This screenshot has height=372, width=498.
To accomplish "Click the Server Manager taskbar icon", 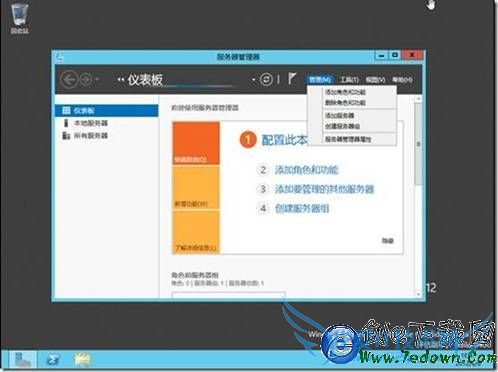I will 22,360.
